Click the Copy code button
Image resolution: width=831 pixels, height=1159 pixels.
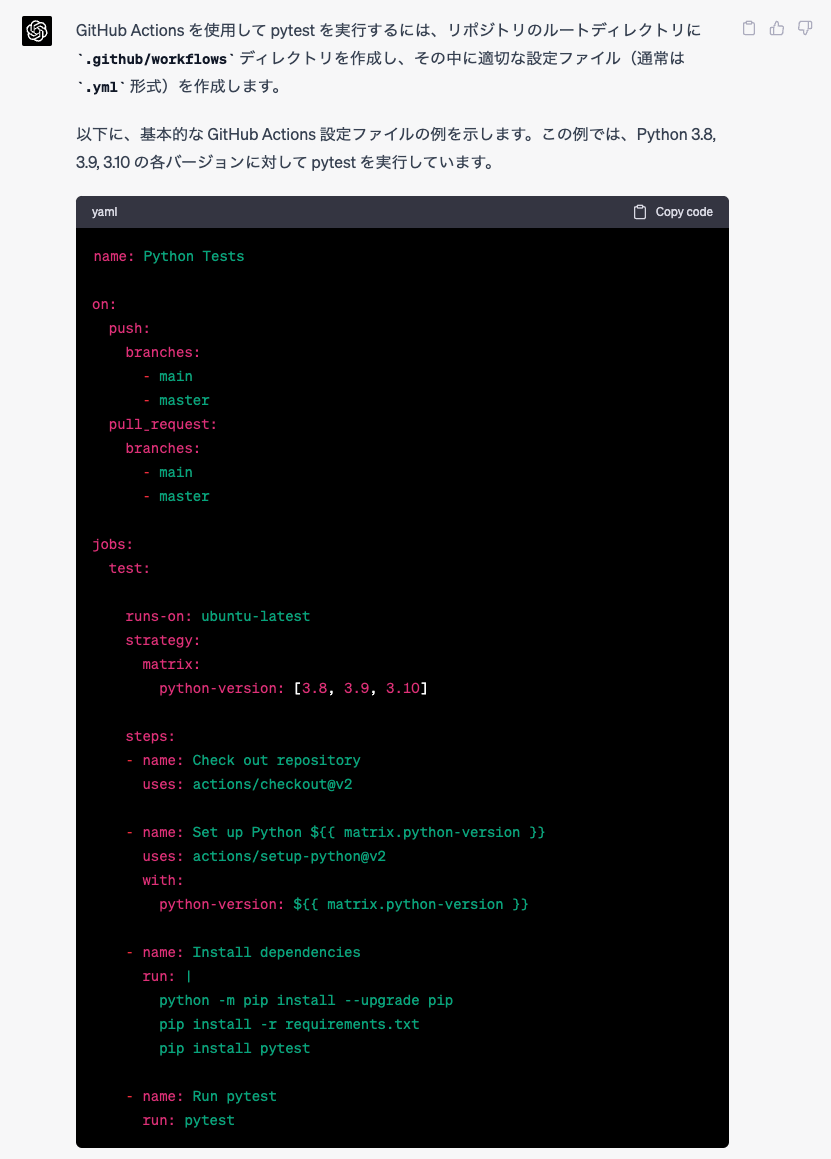(674, 212)
